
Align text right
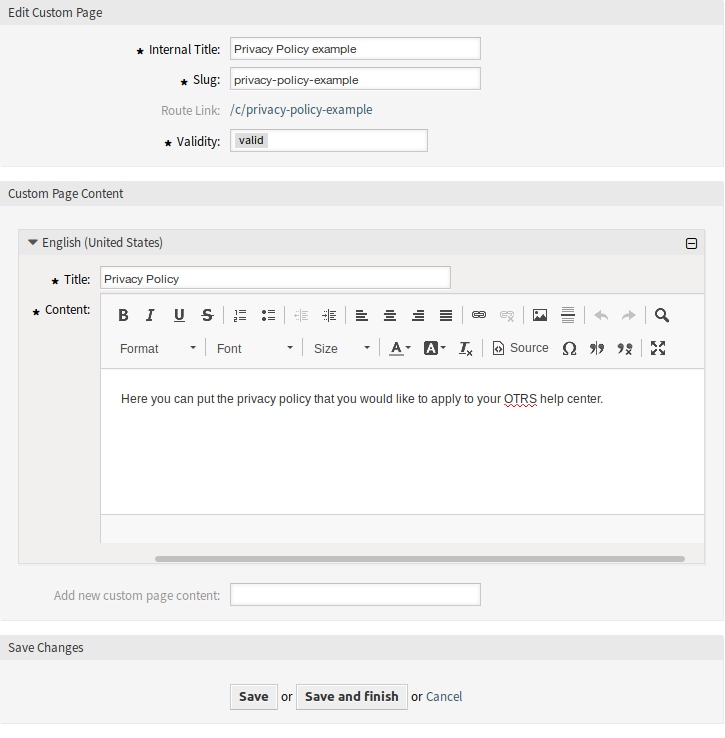coord(418,315)
